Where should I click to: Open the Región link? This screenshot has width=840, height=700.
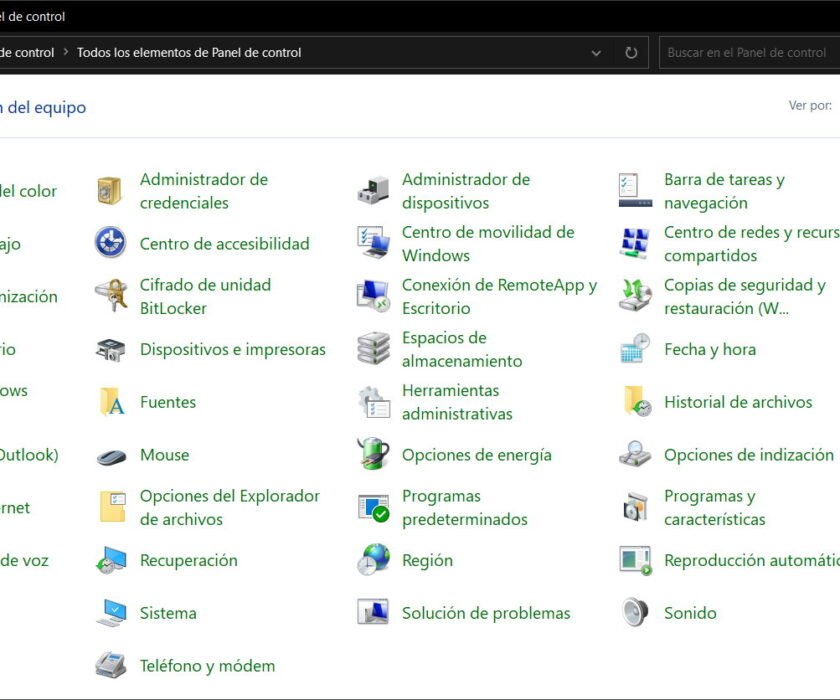(x=427, y=560)
